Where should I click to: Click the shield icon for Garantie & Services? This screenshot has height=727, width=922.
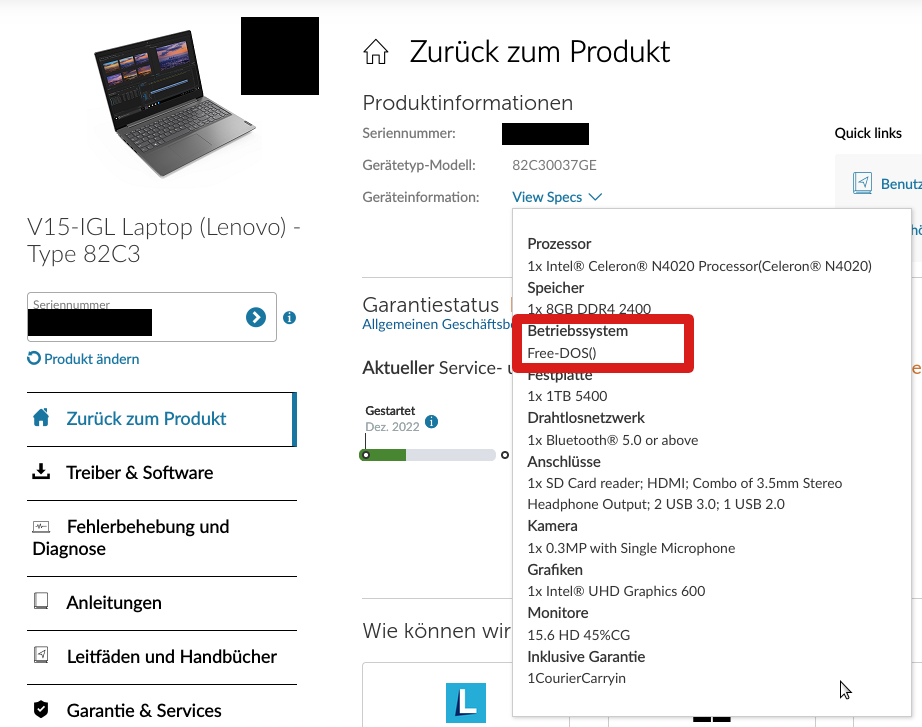click(41, 709)
